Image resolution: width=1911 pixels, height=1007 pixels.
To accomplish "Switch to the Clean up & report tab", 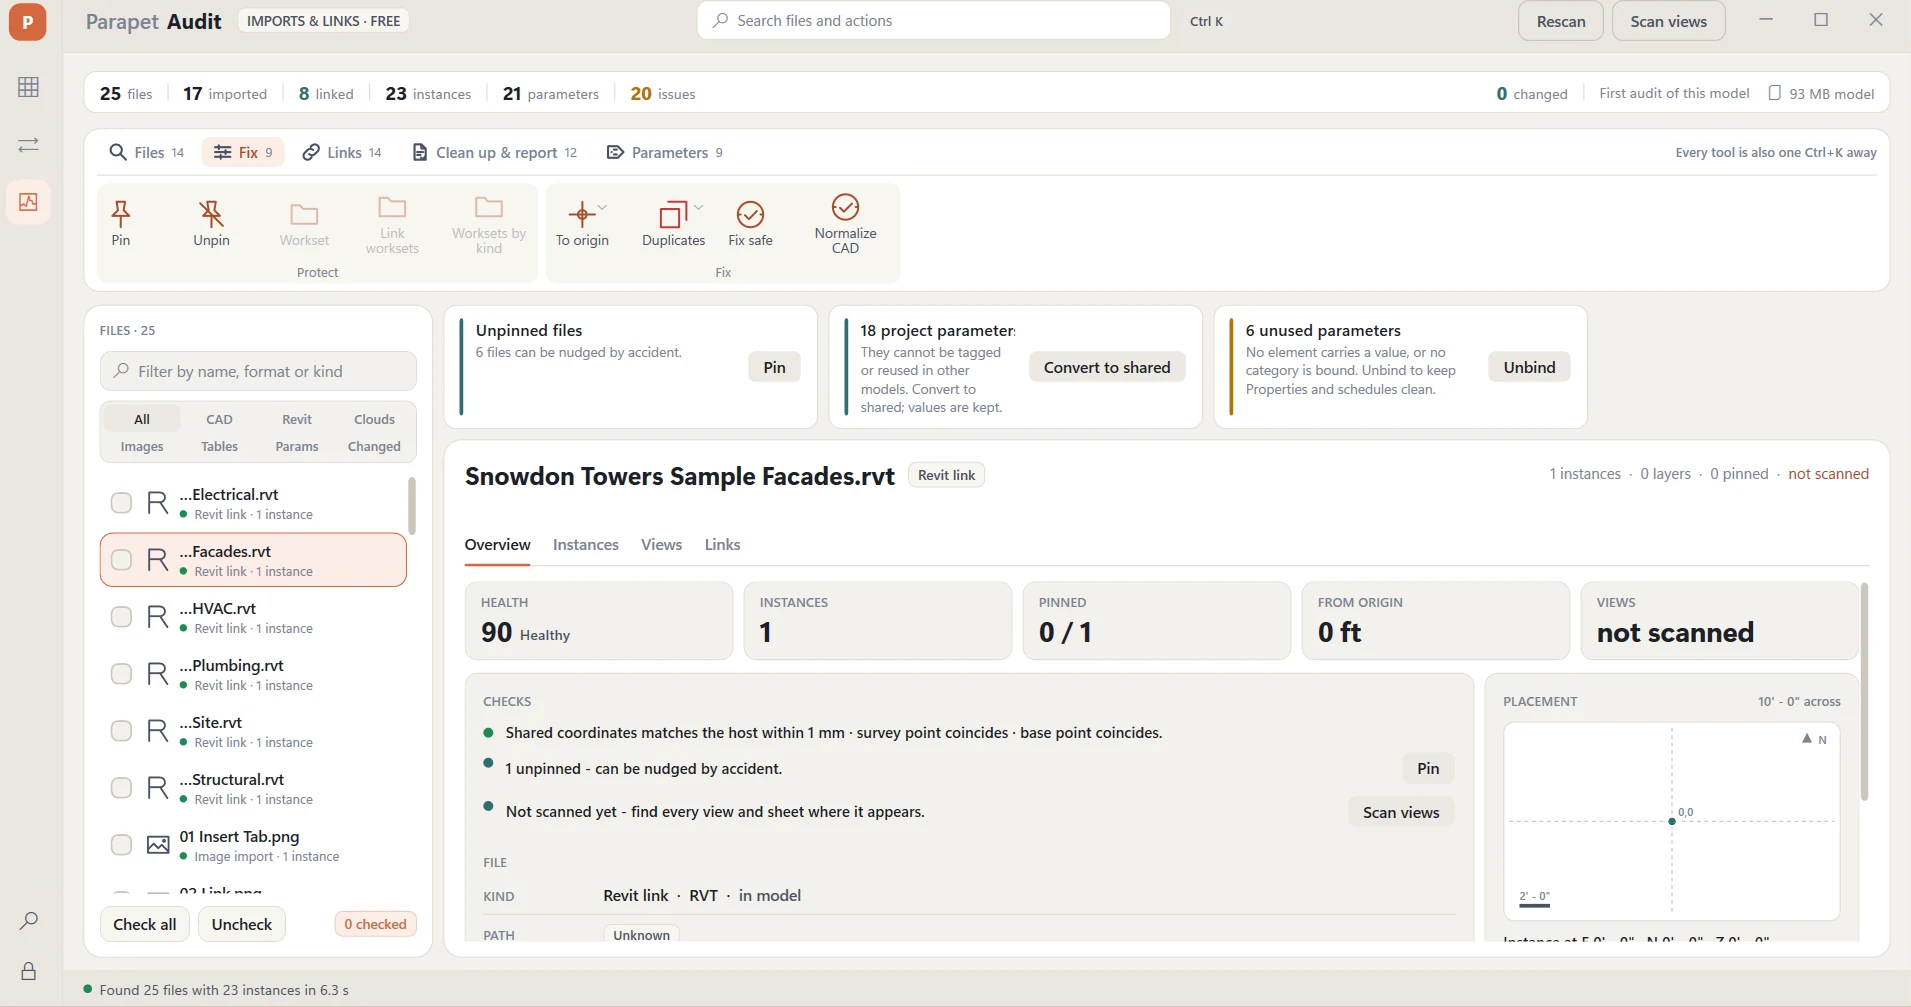I will point(495,152).
